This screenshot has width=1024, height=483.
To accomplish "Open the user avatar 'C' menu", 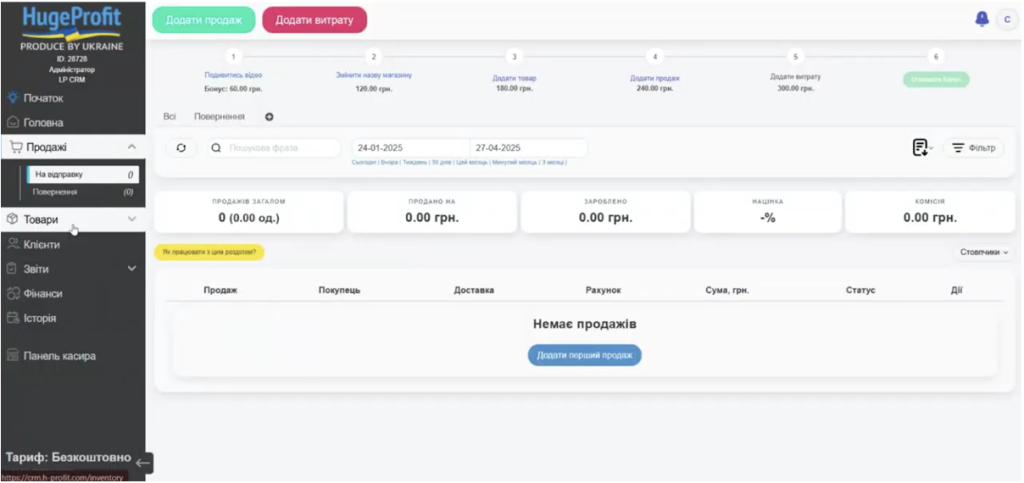I will pos(1007,20).
